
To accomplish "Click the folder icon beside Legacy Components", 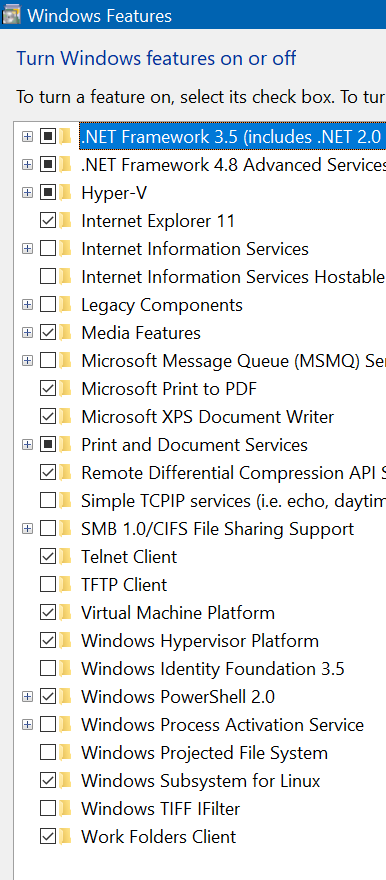I will click(66, 305).
